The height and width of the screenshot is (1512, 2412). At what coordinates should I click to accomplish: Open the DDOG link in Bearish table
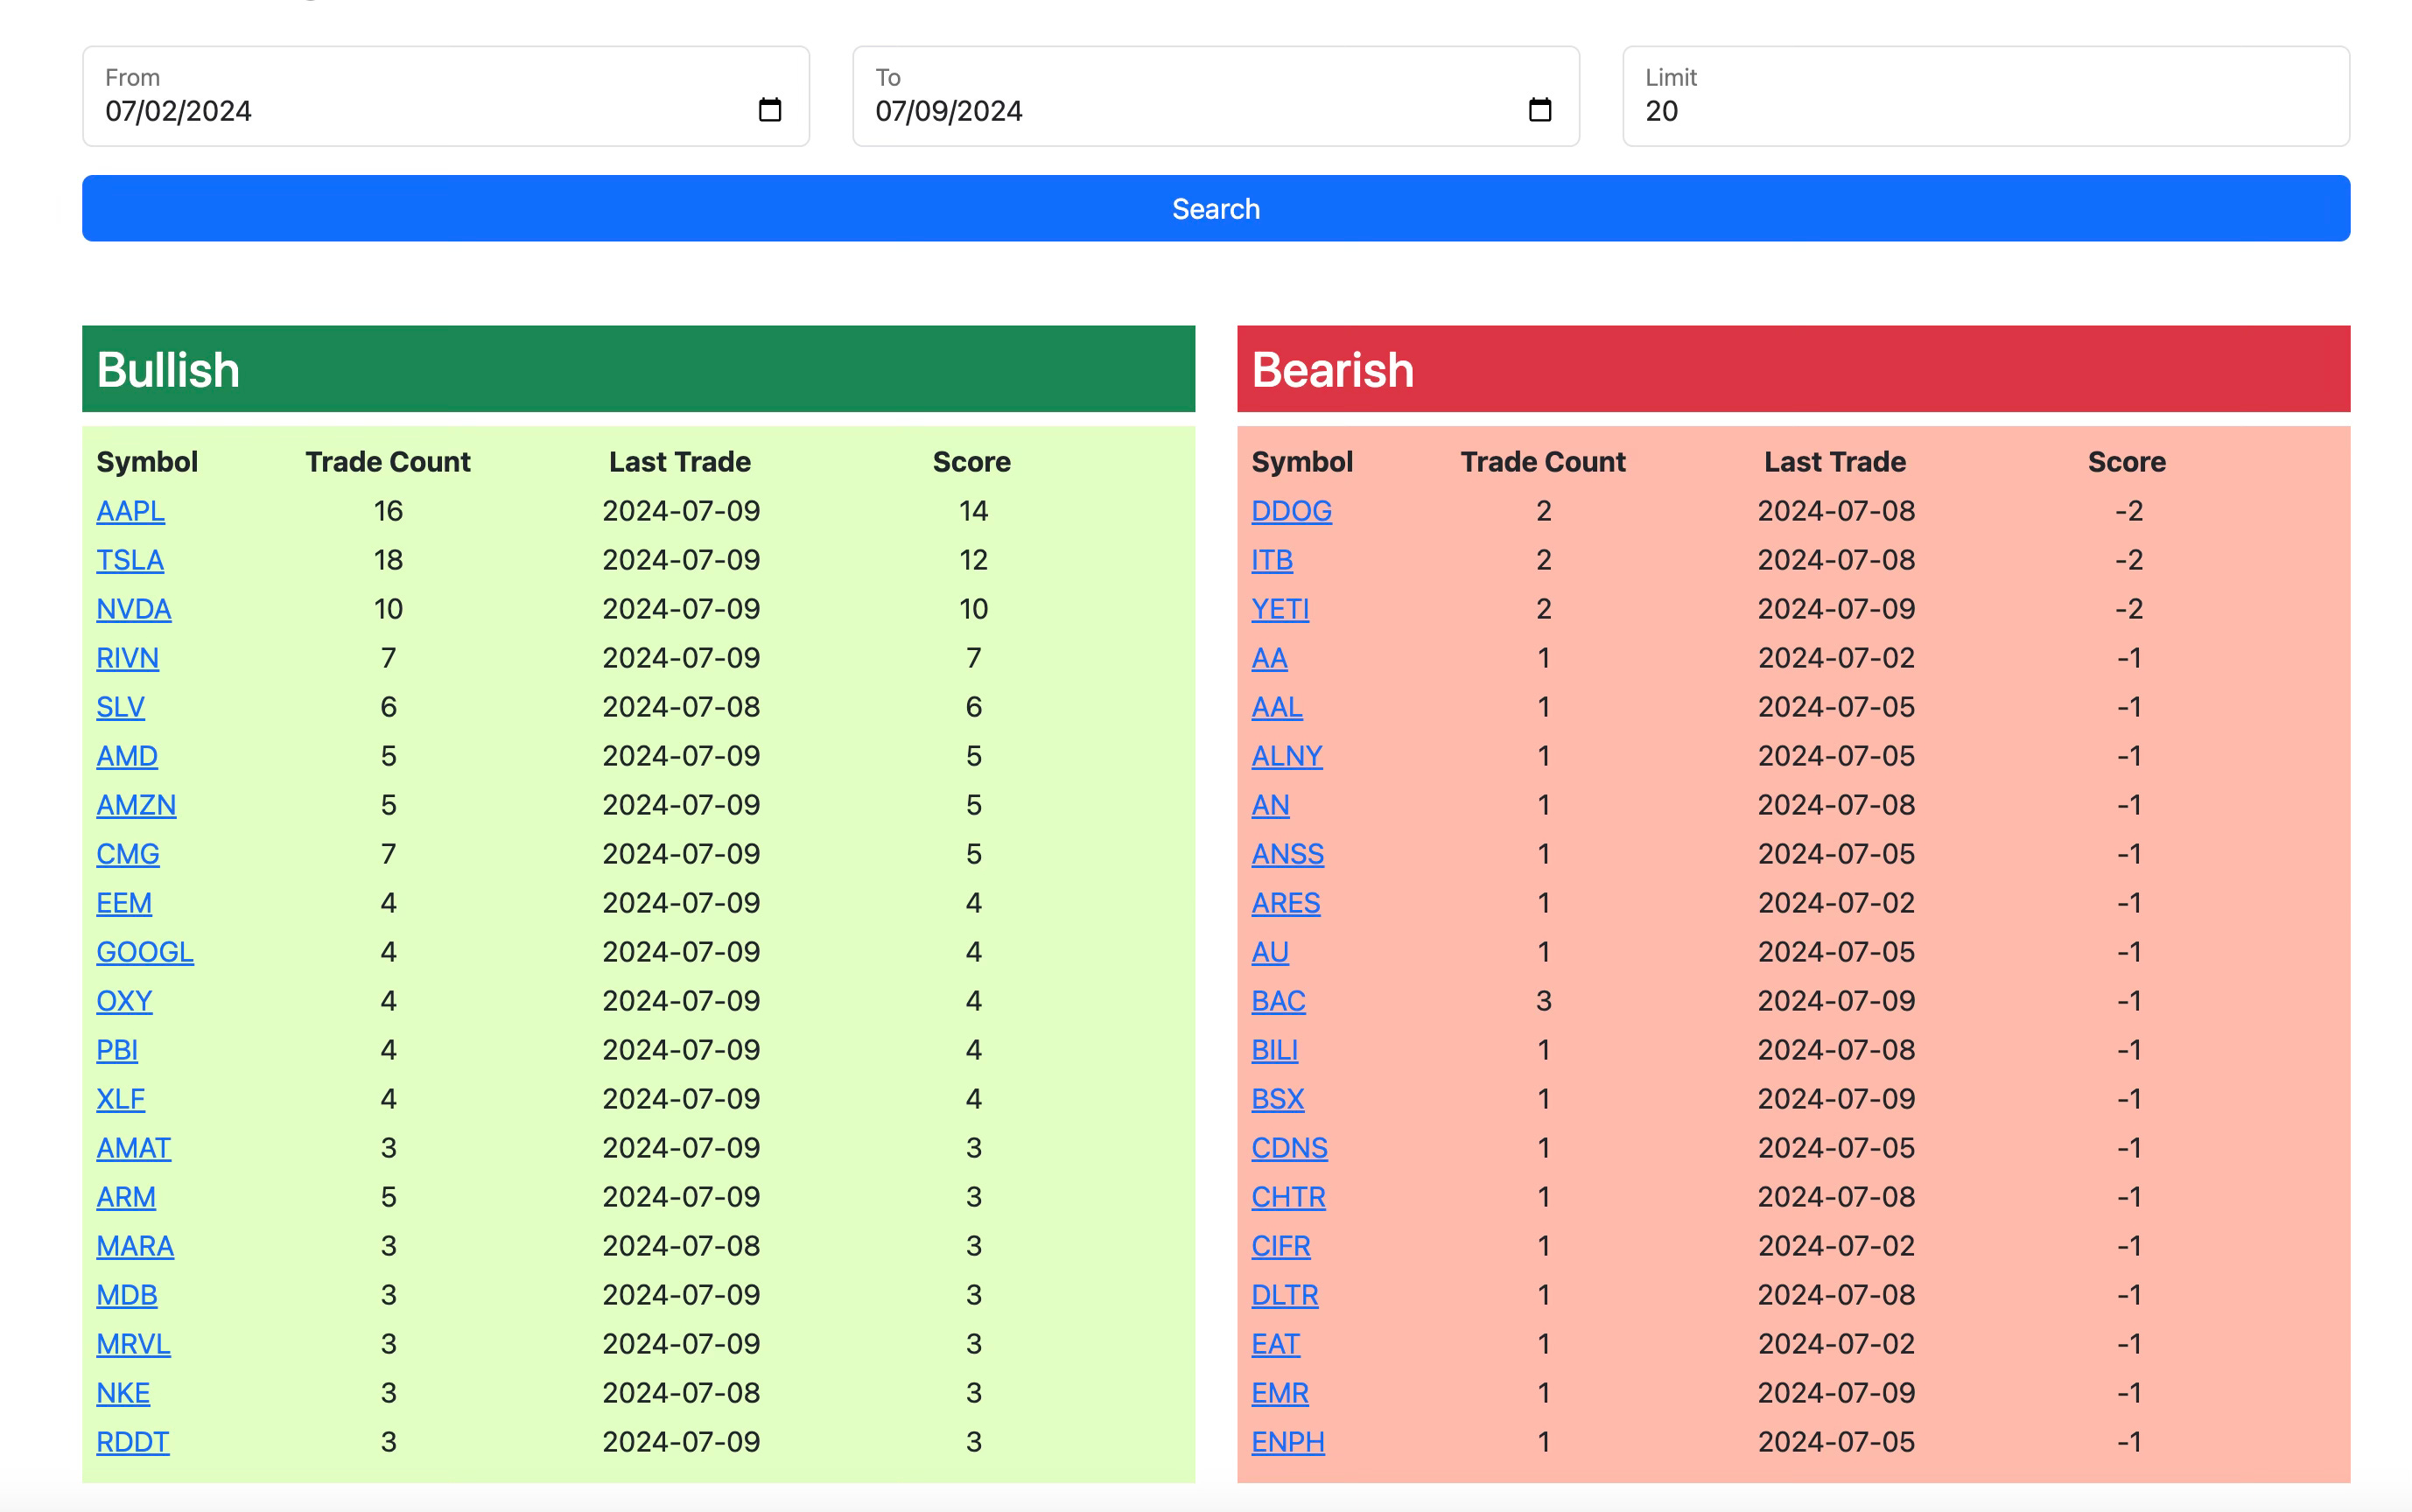[x=1291, y=511]
